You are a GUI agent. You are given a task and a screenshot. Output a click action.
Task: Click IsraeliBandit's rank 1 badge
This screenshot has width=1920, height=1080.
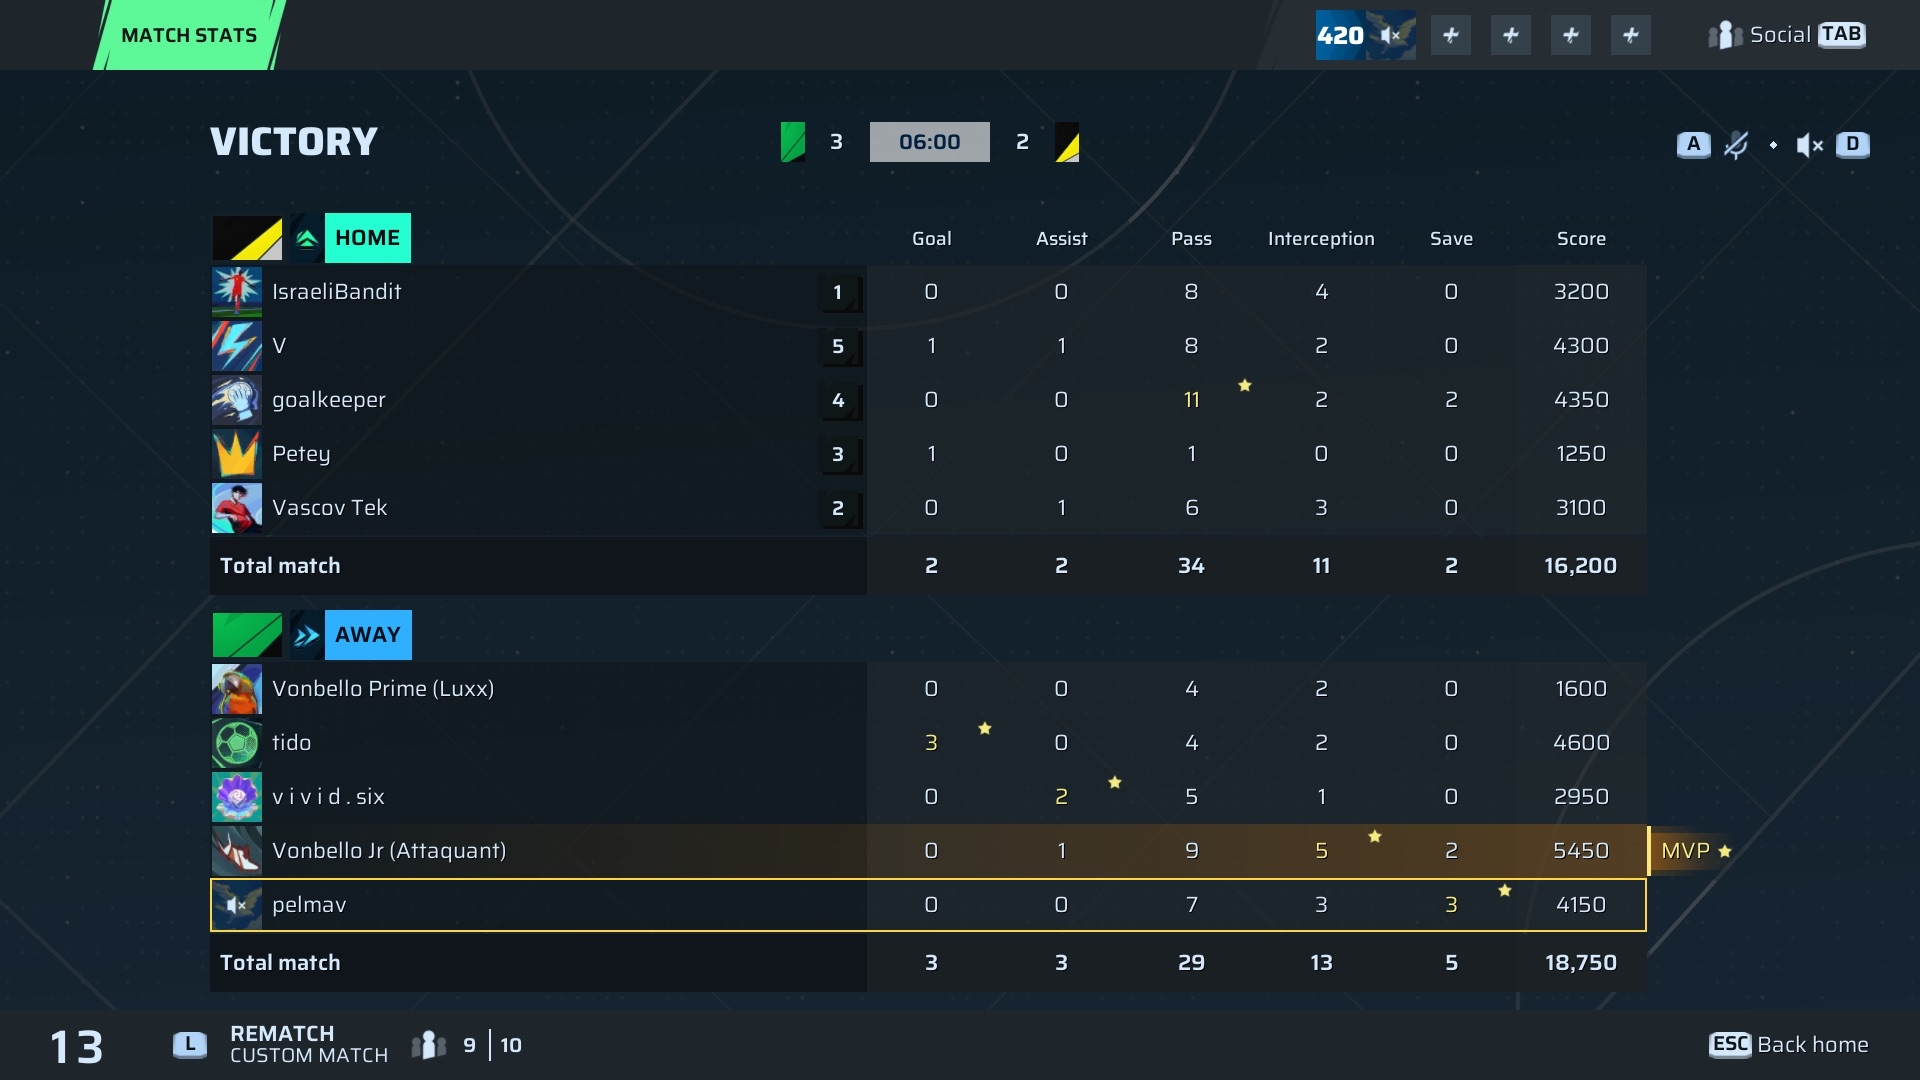pos(838,293)
